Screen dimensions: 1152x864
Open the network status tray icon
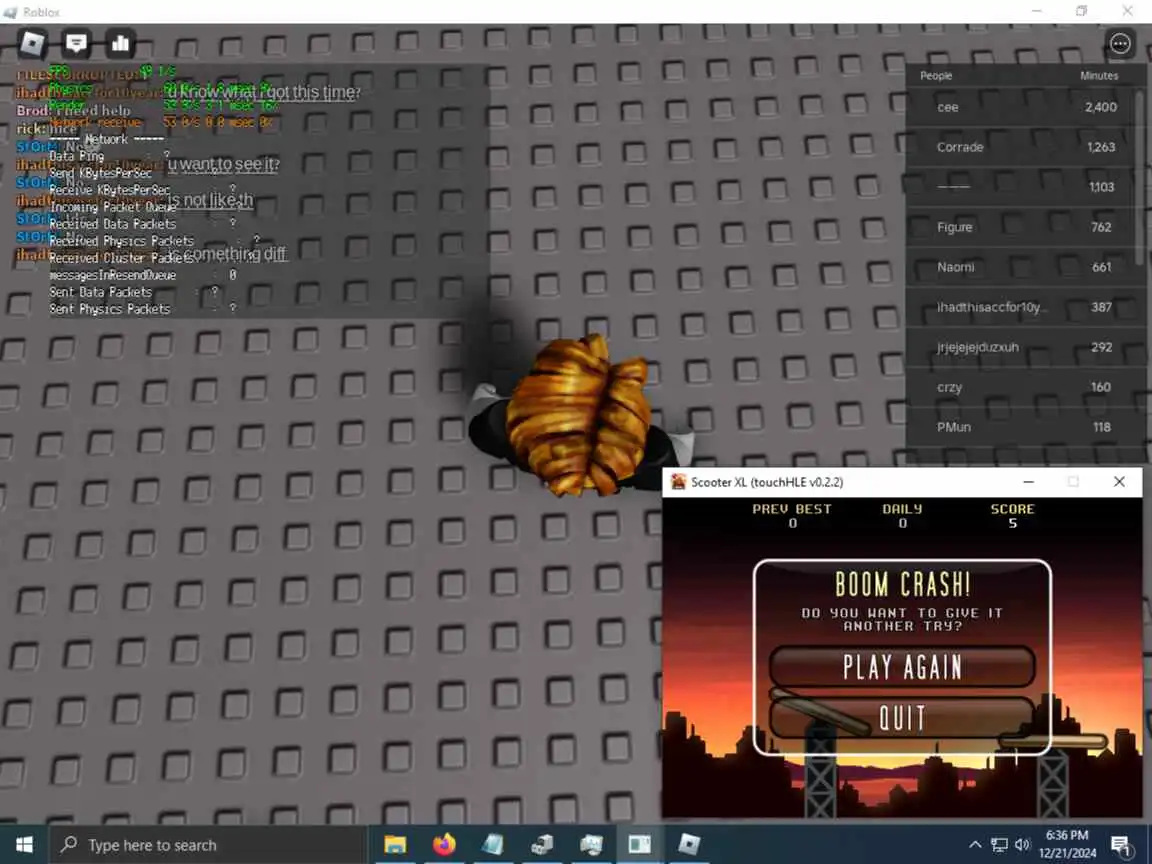coord(999,845)
